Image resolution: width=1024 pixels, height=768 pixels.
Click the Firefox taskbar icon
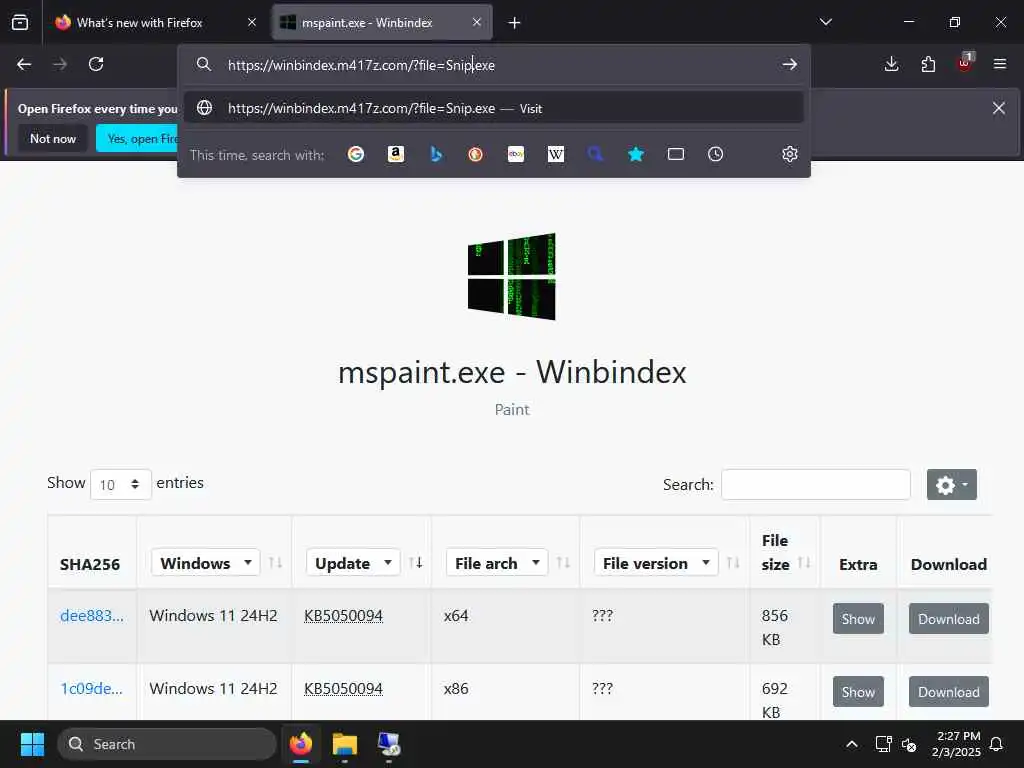pyautogui.click(x=300, y=744)
